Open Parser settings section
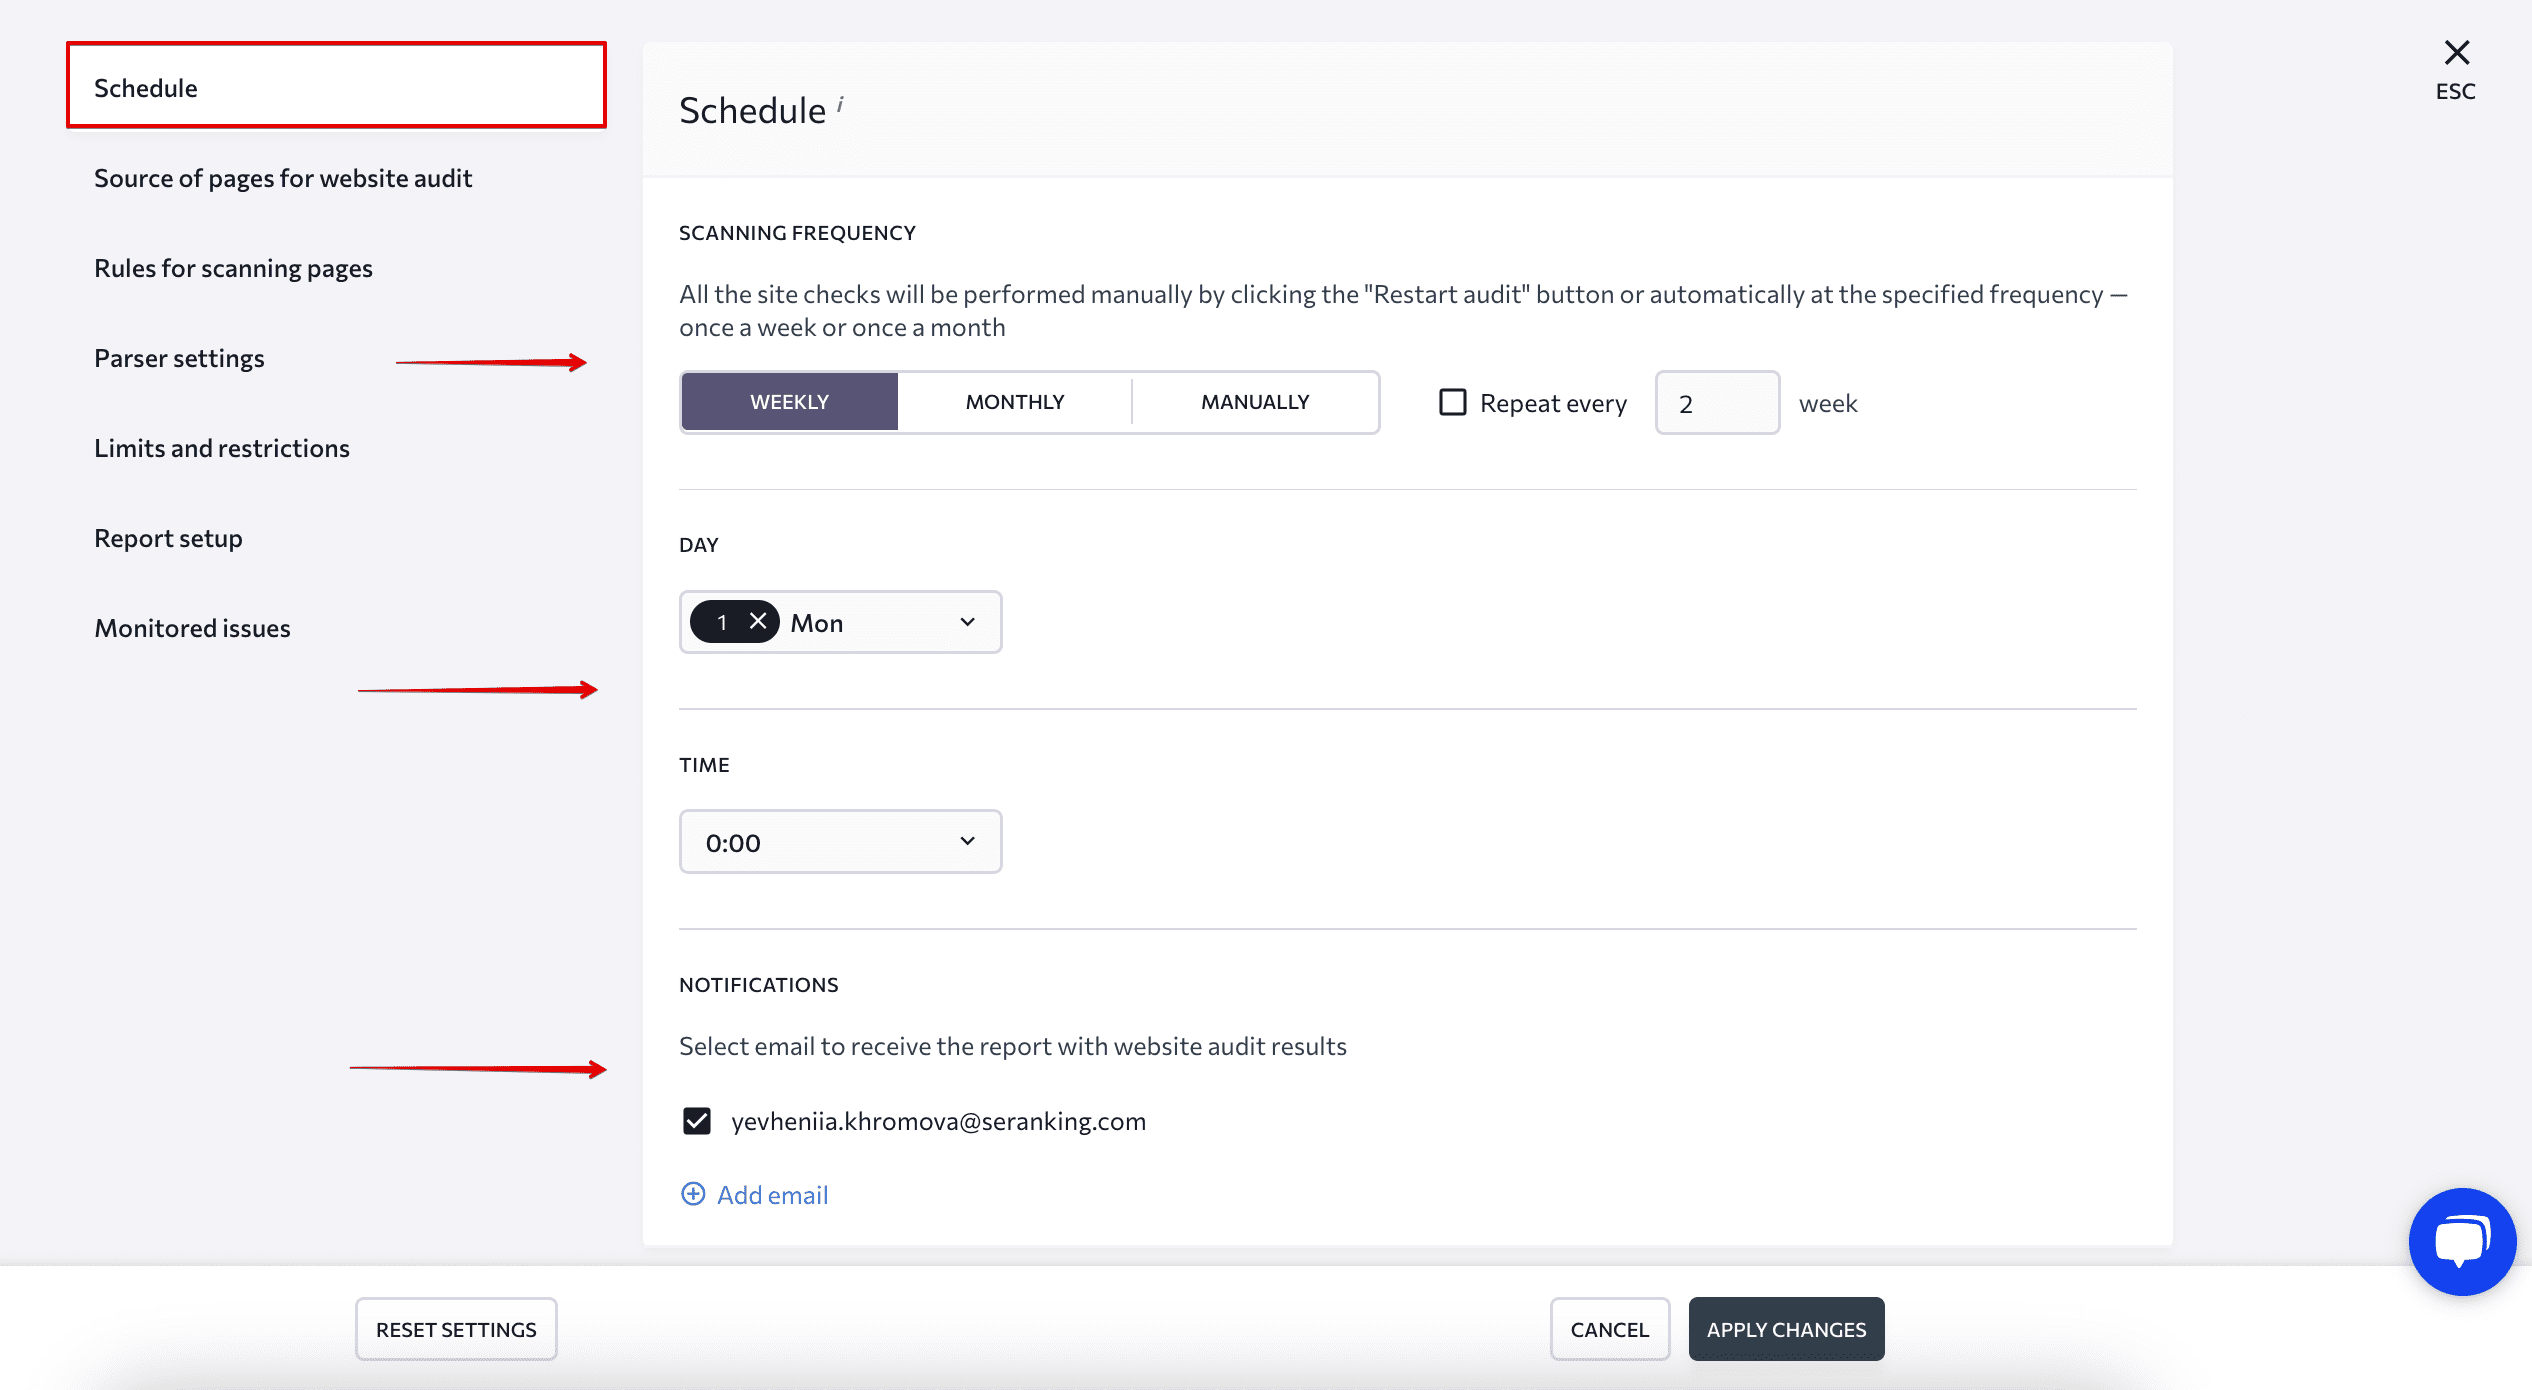 [x=179, y=358]
